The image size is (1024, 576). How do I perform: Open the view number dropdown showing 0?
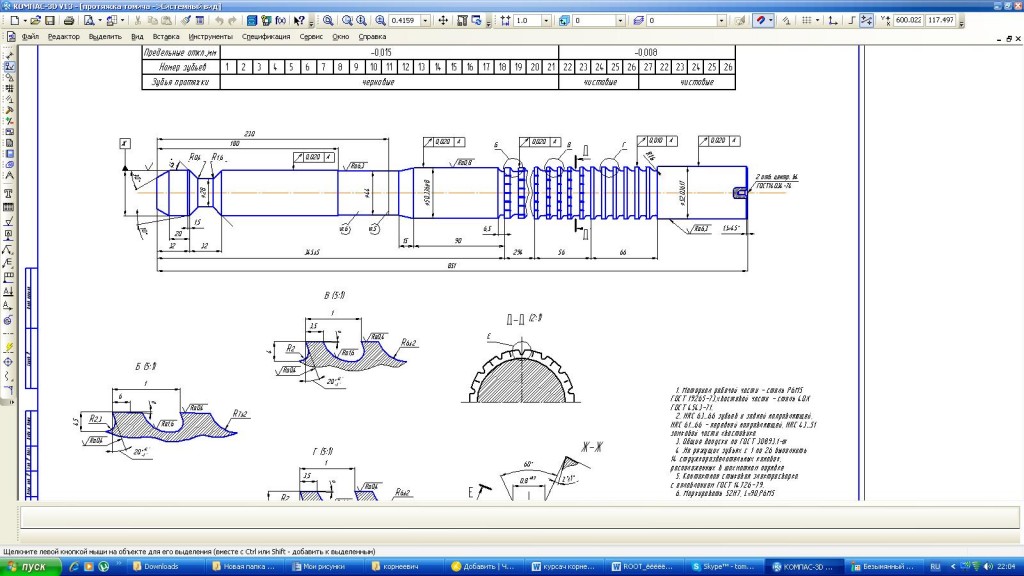click(620, 21)
